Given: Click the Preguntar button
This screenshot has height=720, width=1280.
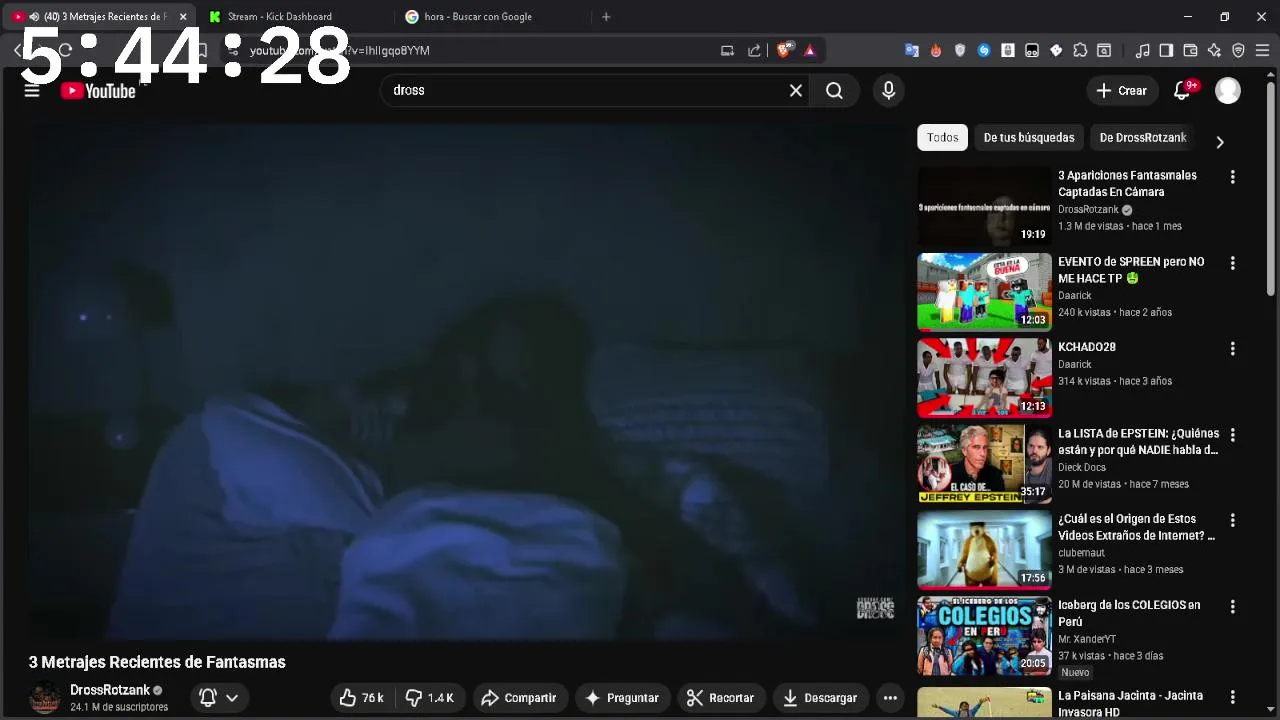Looking at the screenshot, I should coord(621,698).
